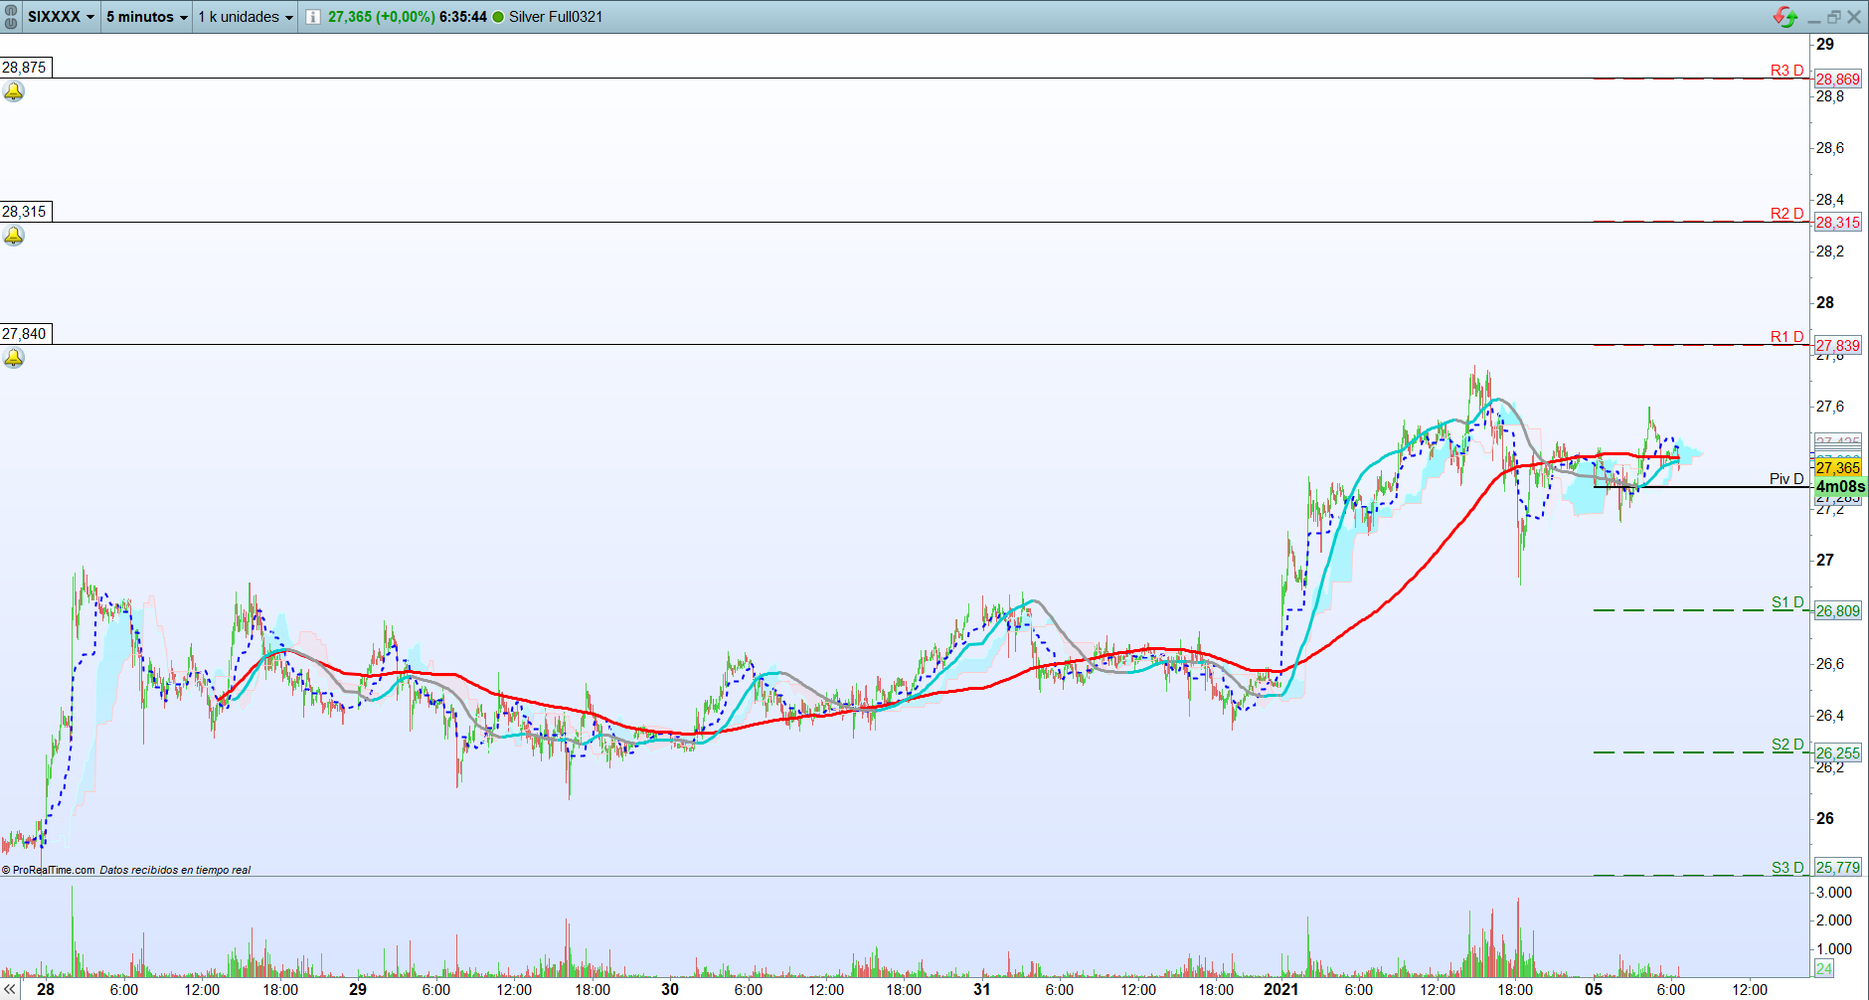Click the 05 date label on time axis
Image resolution: width=1869 pixels, height=1000 pixels.
1593,990
